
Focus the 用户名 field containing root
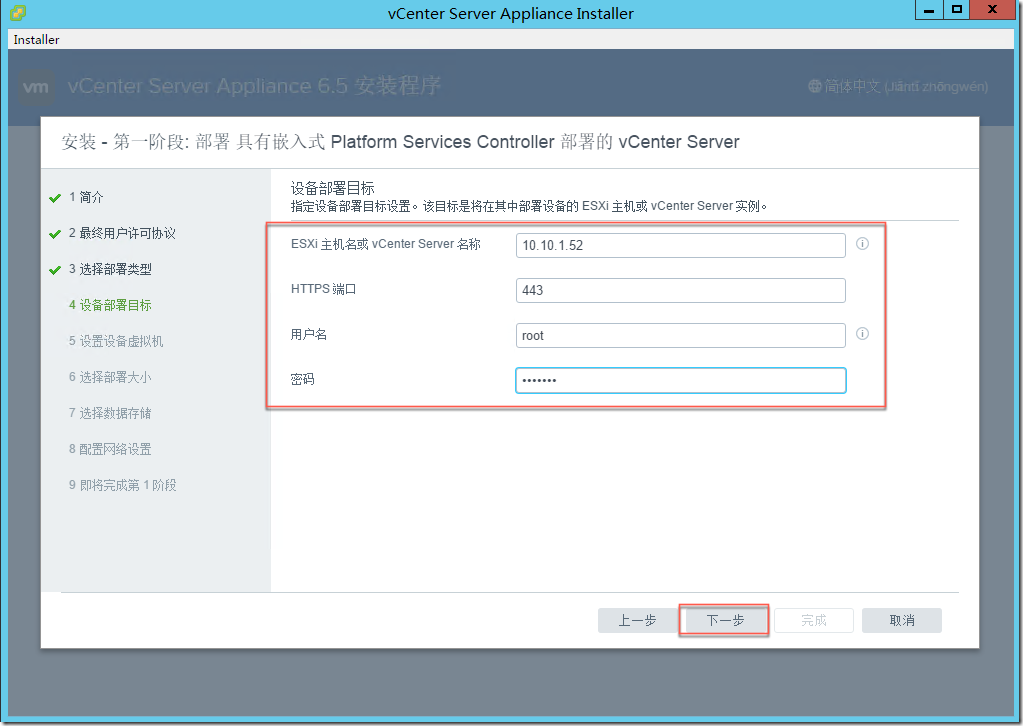[x=680, y=335]
